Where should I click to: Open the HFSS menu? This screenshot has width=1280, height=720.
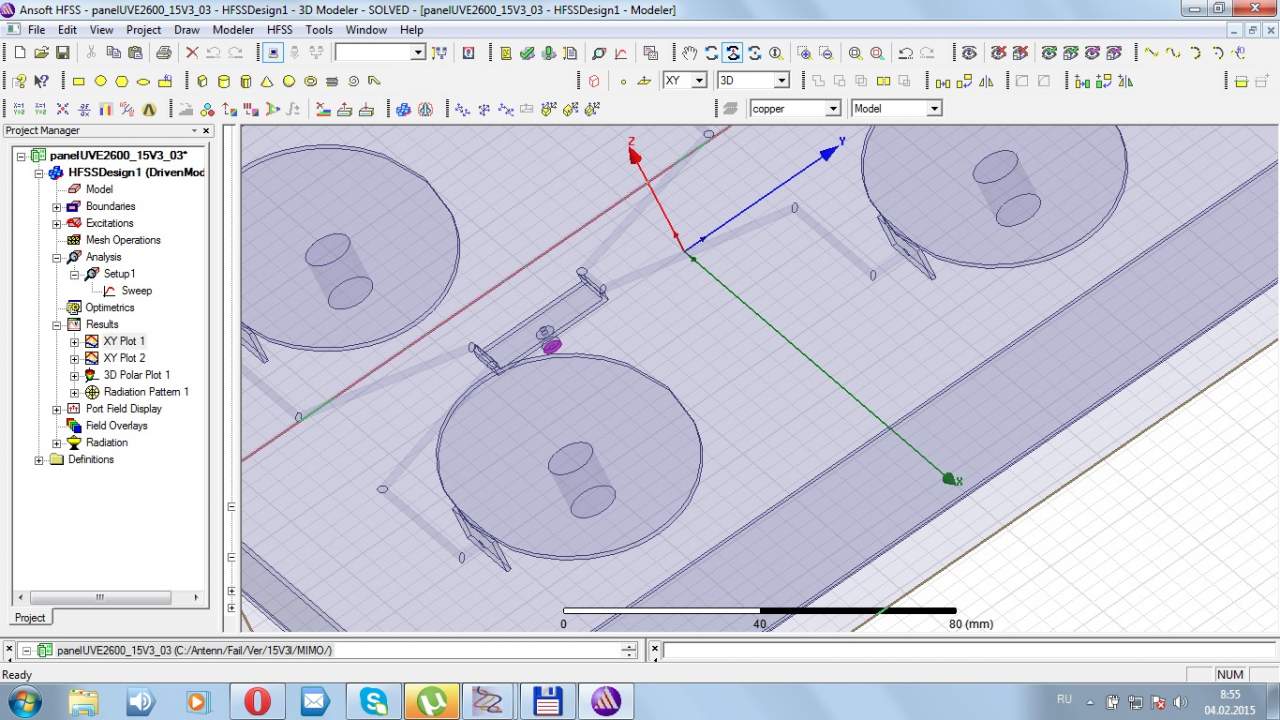(x=280, y=30)
